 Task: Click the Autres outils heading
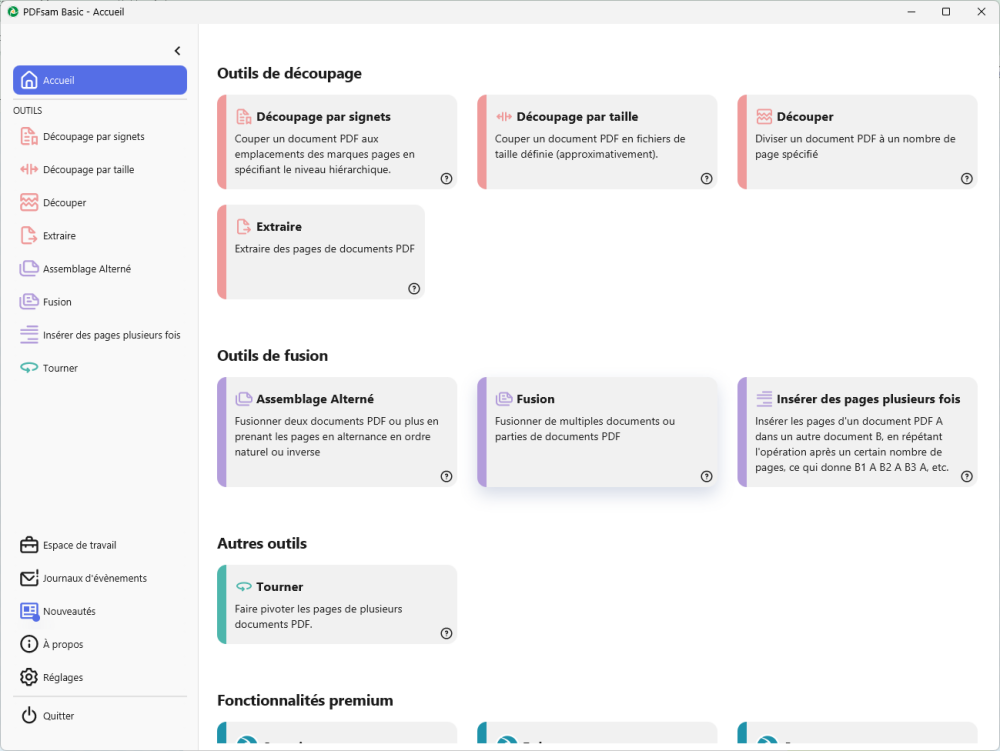pyautogui.click(x=262, y=543)
